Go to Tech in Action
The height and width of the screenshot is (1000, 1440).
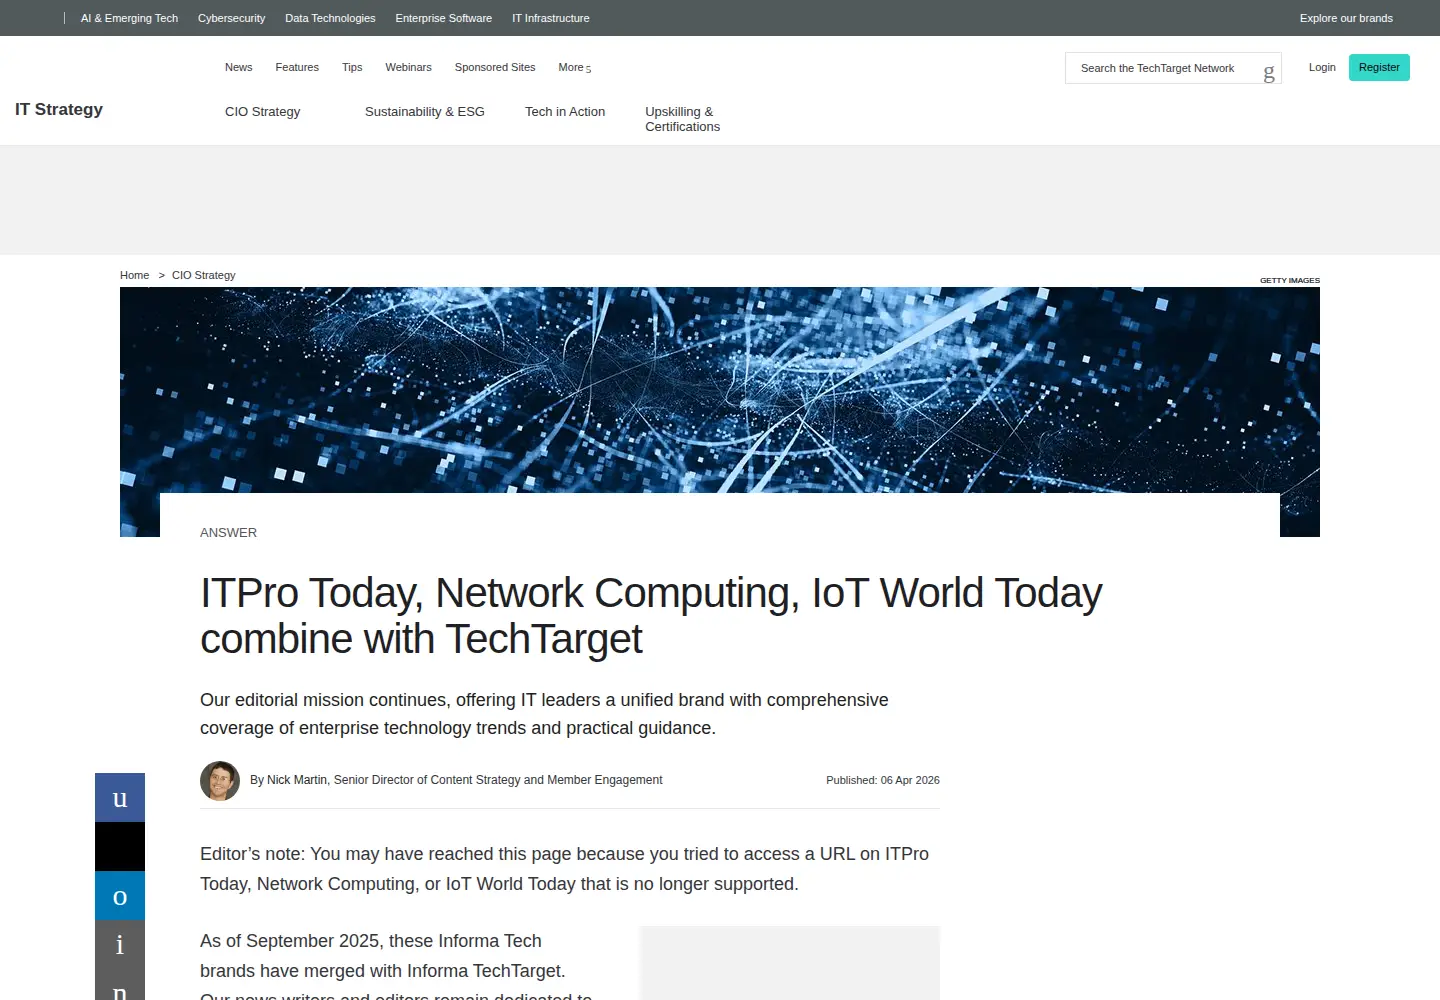[x=565, y=112]
